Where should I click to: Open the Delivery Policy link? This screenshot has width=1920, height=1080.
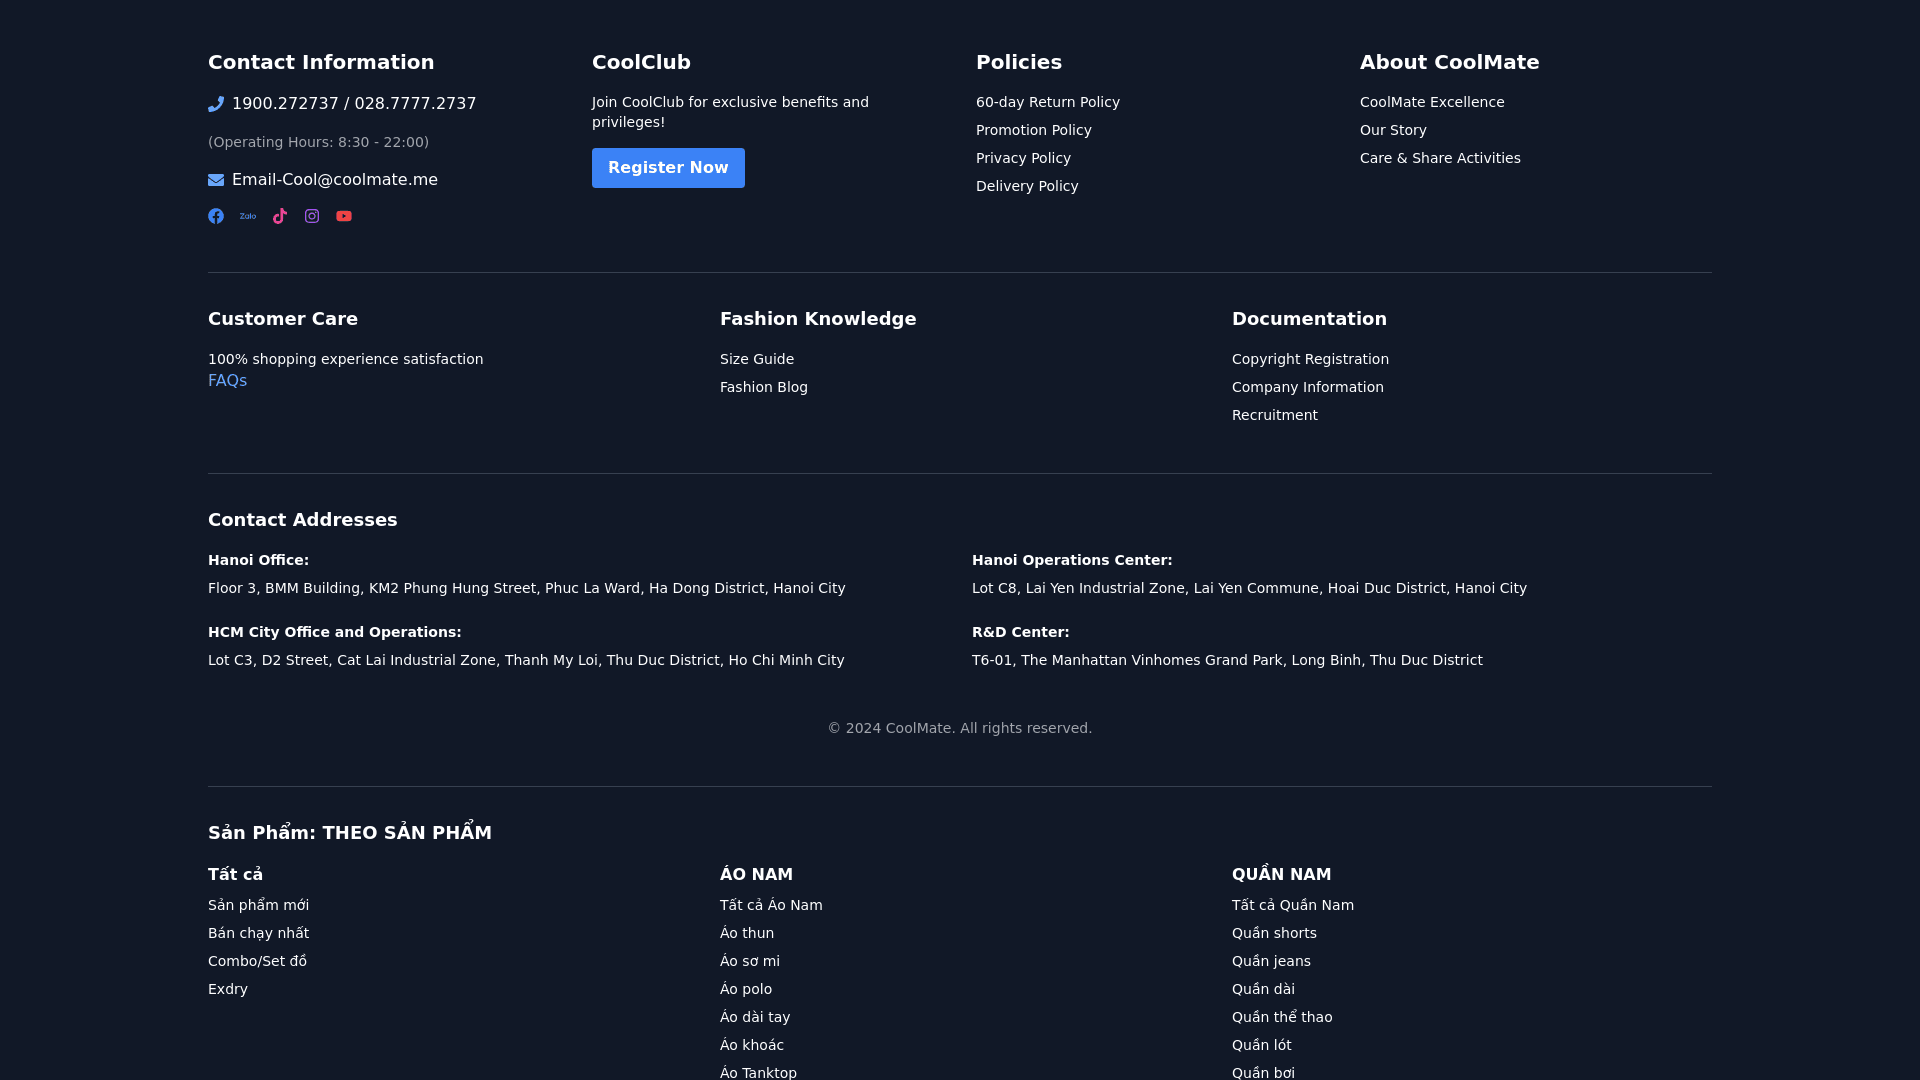[x=1026, y=186]
